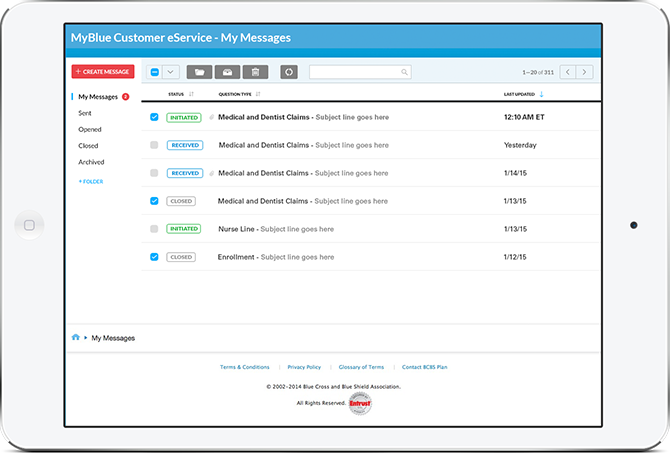Open the Closed folder
670x453 pixels.
coord(88,146)
